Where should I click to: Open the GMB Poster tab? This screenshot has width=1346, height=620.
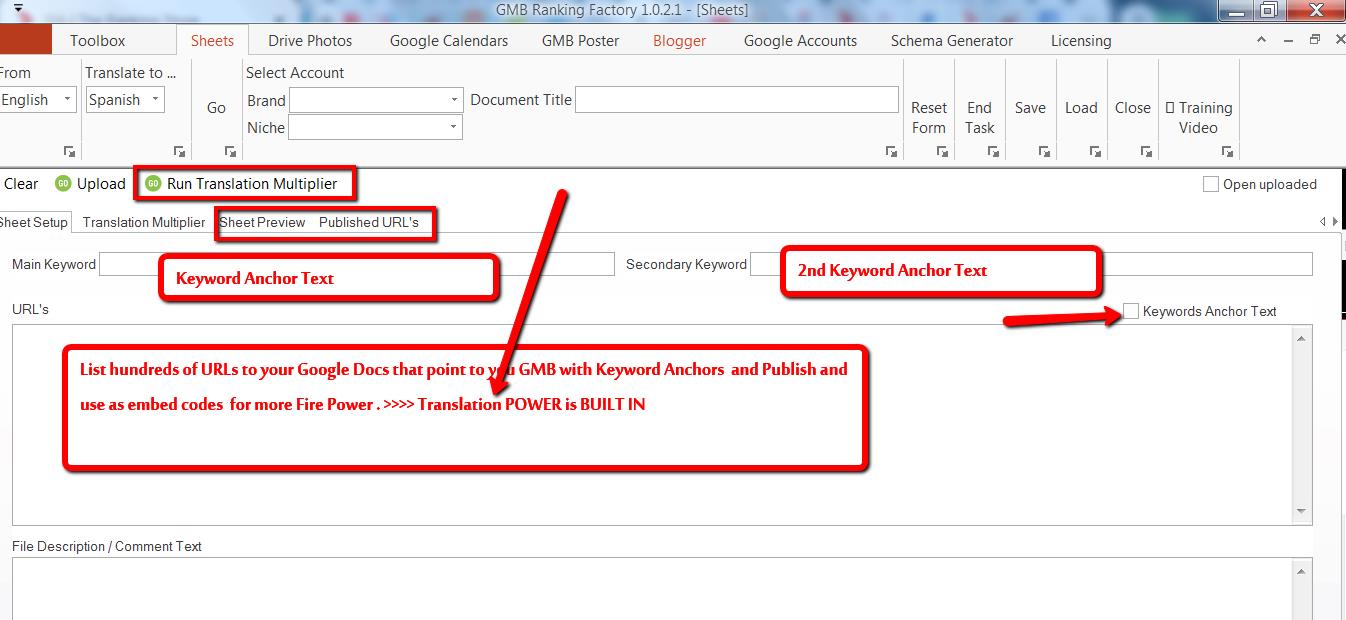[581, 41]
